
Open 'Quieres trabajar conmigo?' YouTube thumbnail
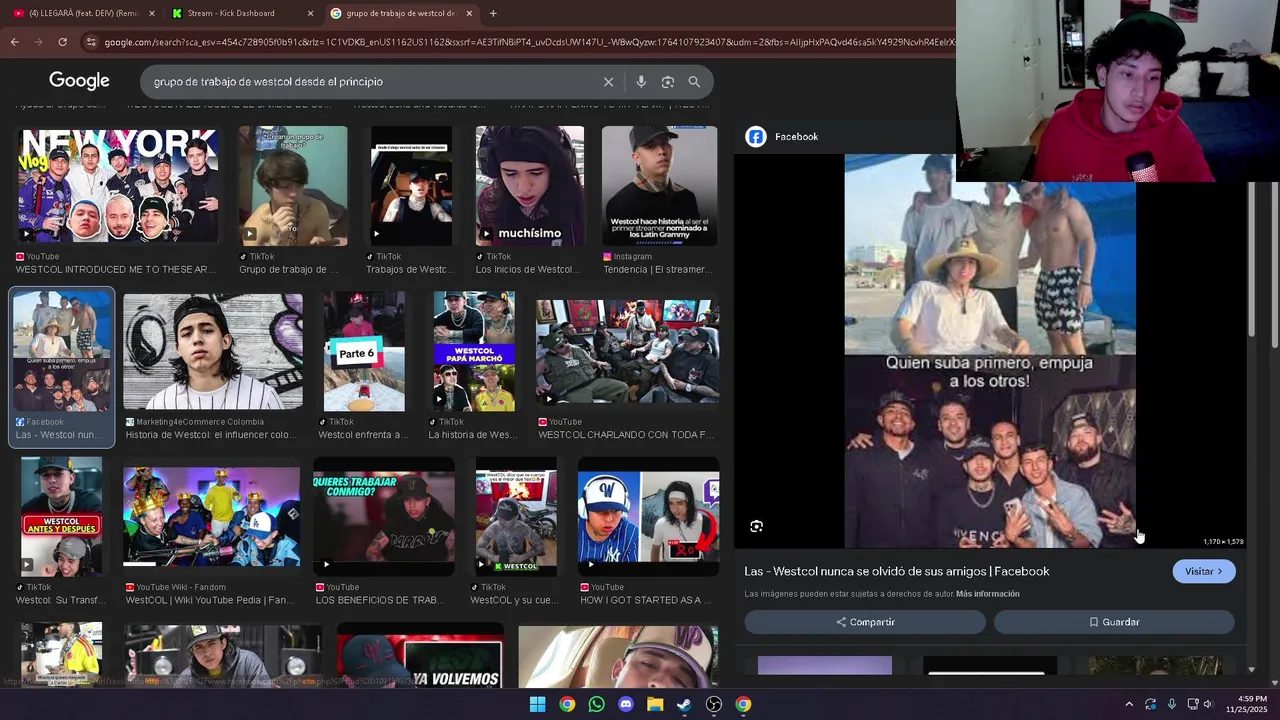[384, 517]
